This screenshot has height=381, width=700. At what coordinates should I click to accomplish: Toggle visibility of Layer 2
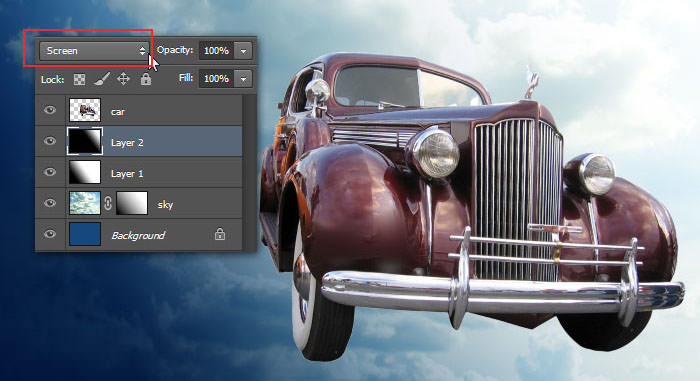(50, 141)
